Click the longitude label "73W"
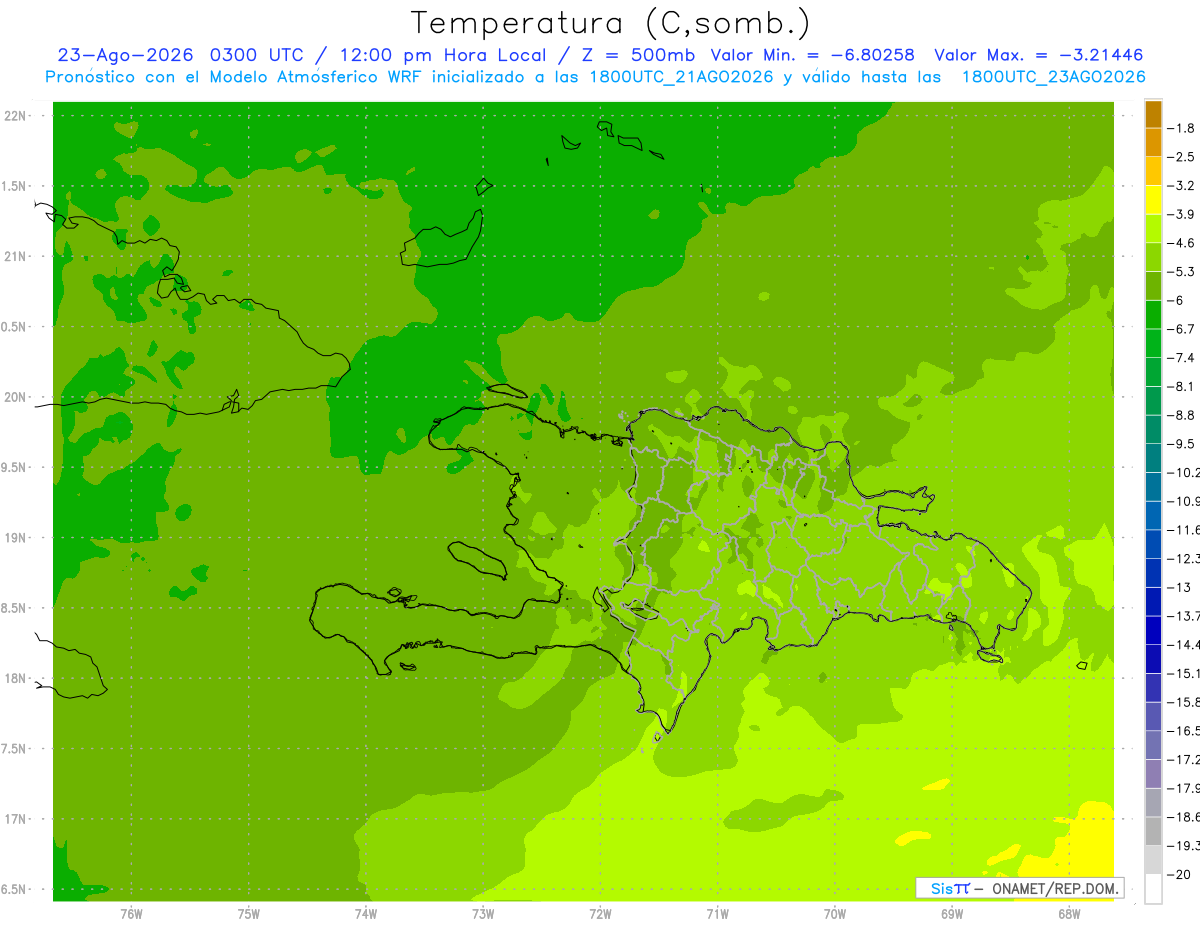The image size is (1200, 927). pyautogui.click(x=483, y=913)
